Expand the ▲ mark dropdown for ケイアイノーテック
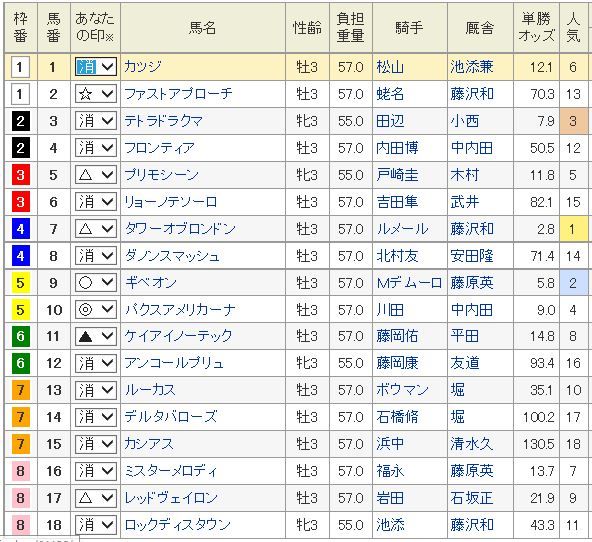Screen dimensions: 592x542 96,336
